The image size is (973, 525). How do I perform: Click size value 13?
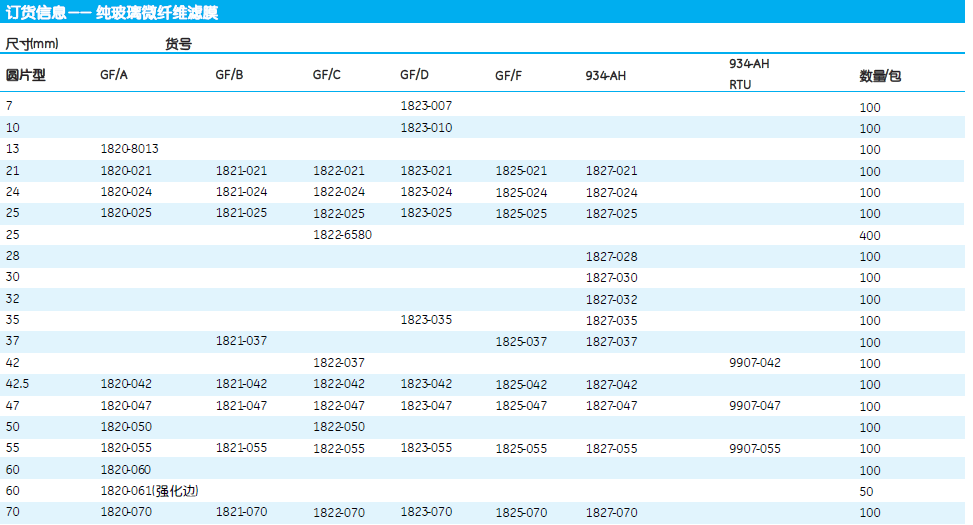12,149
